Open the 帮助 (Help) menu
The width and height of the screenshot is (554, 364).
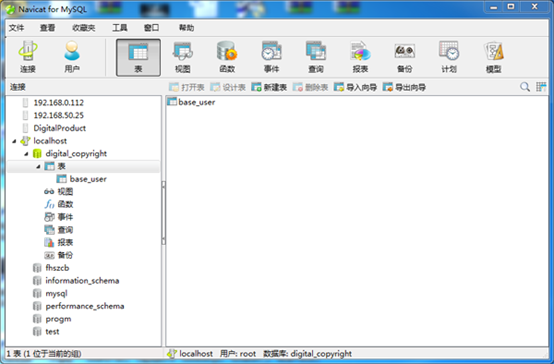pyautogui.click(x=186, y=28)
